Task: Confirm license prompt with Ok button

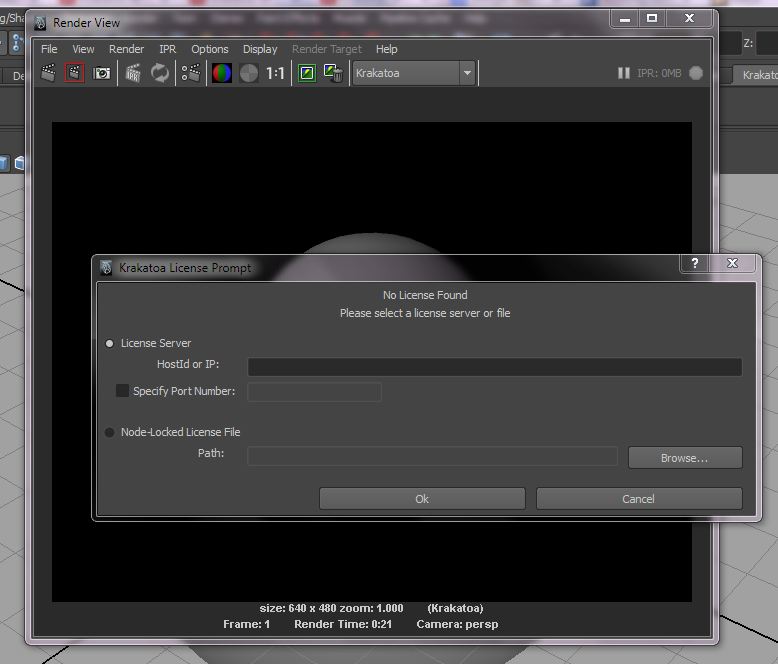Action: point(422,498)
